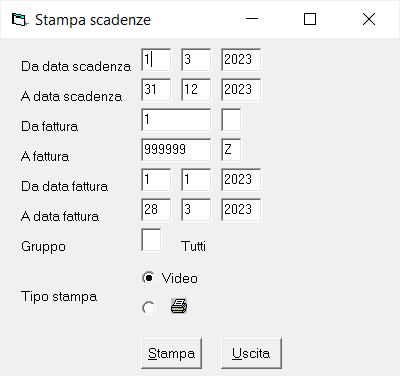Focus the Da data fattura day field
400x376 pixels.
156,180
